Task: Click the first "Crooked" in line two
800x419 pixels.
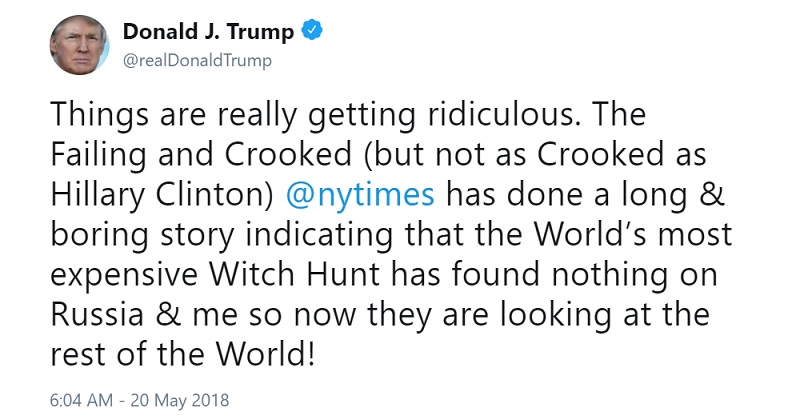Action: 288,154
